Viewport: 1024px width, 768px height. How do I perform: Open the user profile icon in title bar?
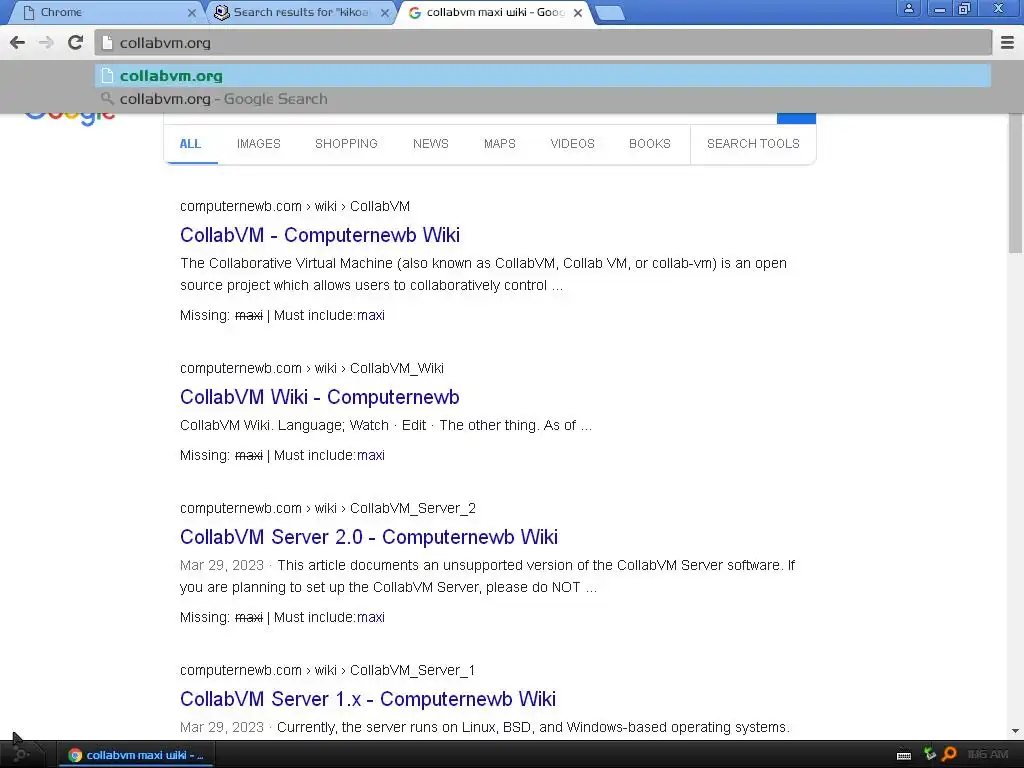908,8
